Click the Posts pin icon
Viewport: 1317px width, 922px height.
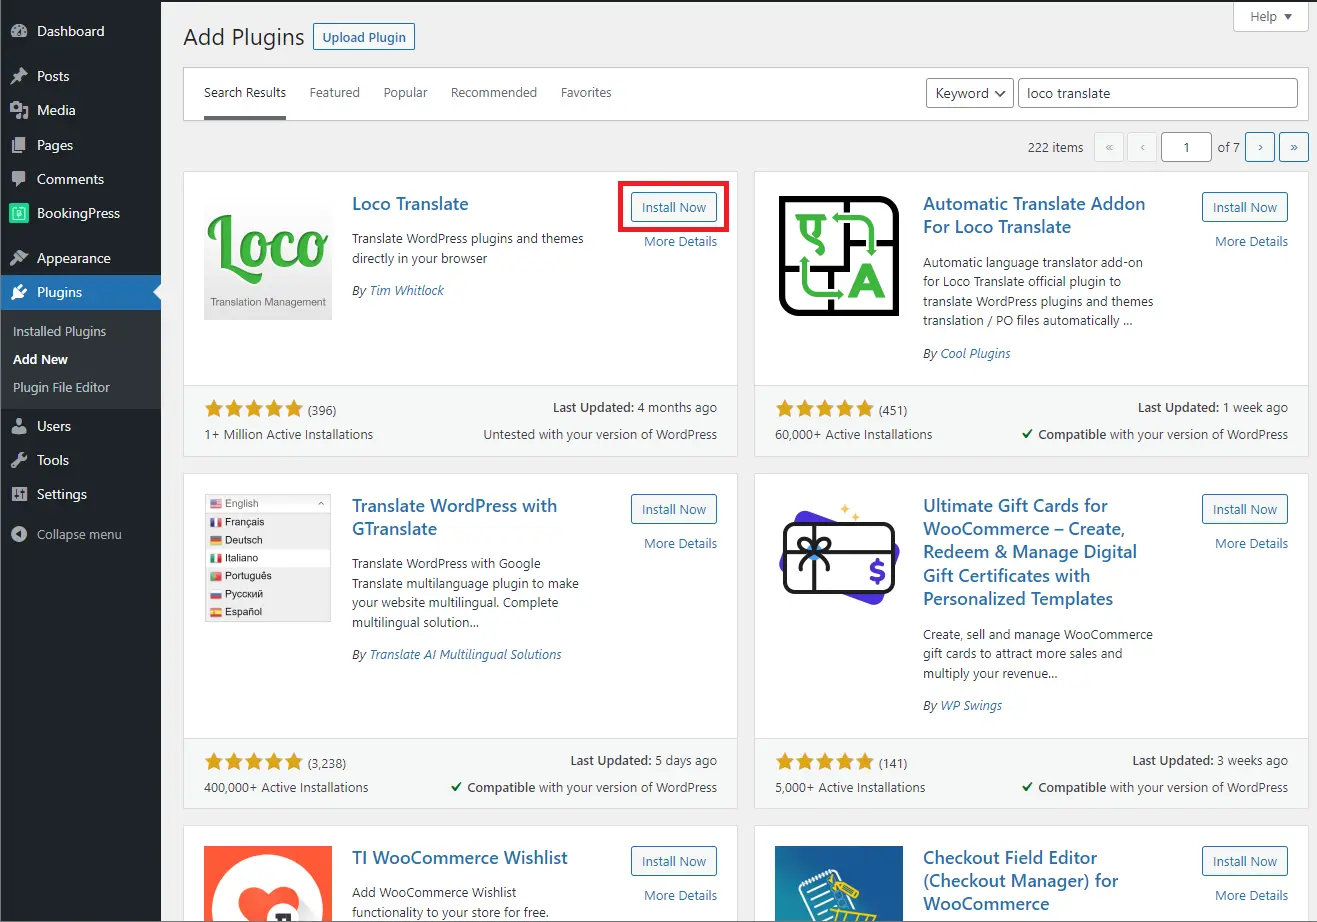[19, 76]
